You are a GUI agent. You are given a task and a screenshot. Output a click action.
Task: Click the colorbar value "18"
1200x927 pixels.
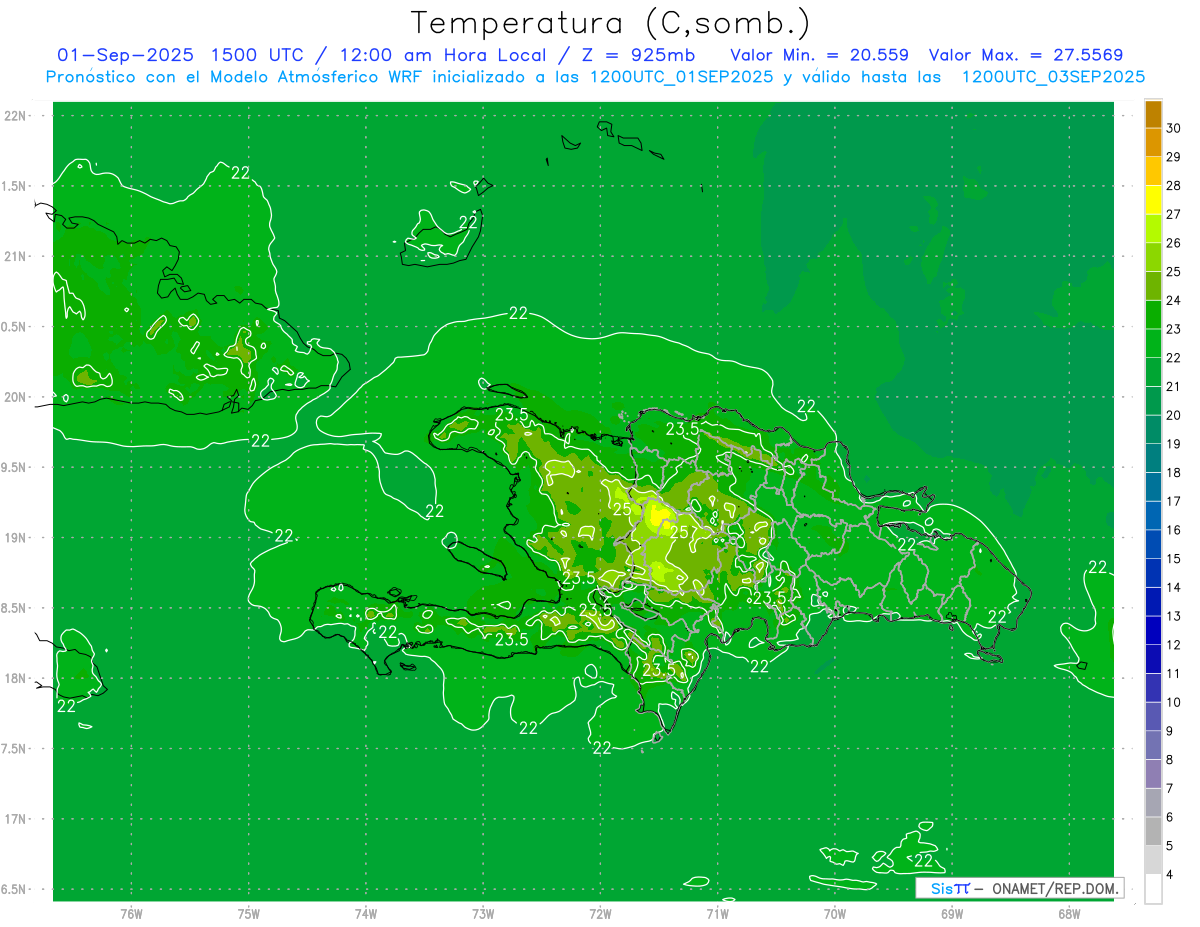(x=1173, y=472)
